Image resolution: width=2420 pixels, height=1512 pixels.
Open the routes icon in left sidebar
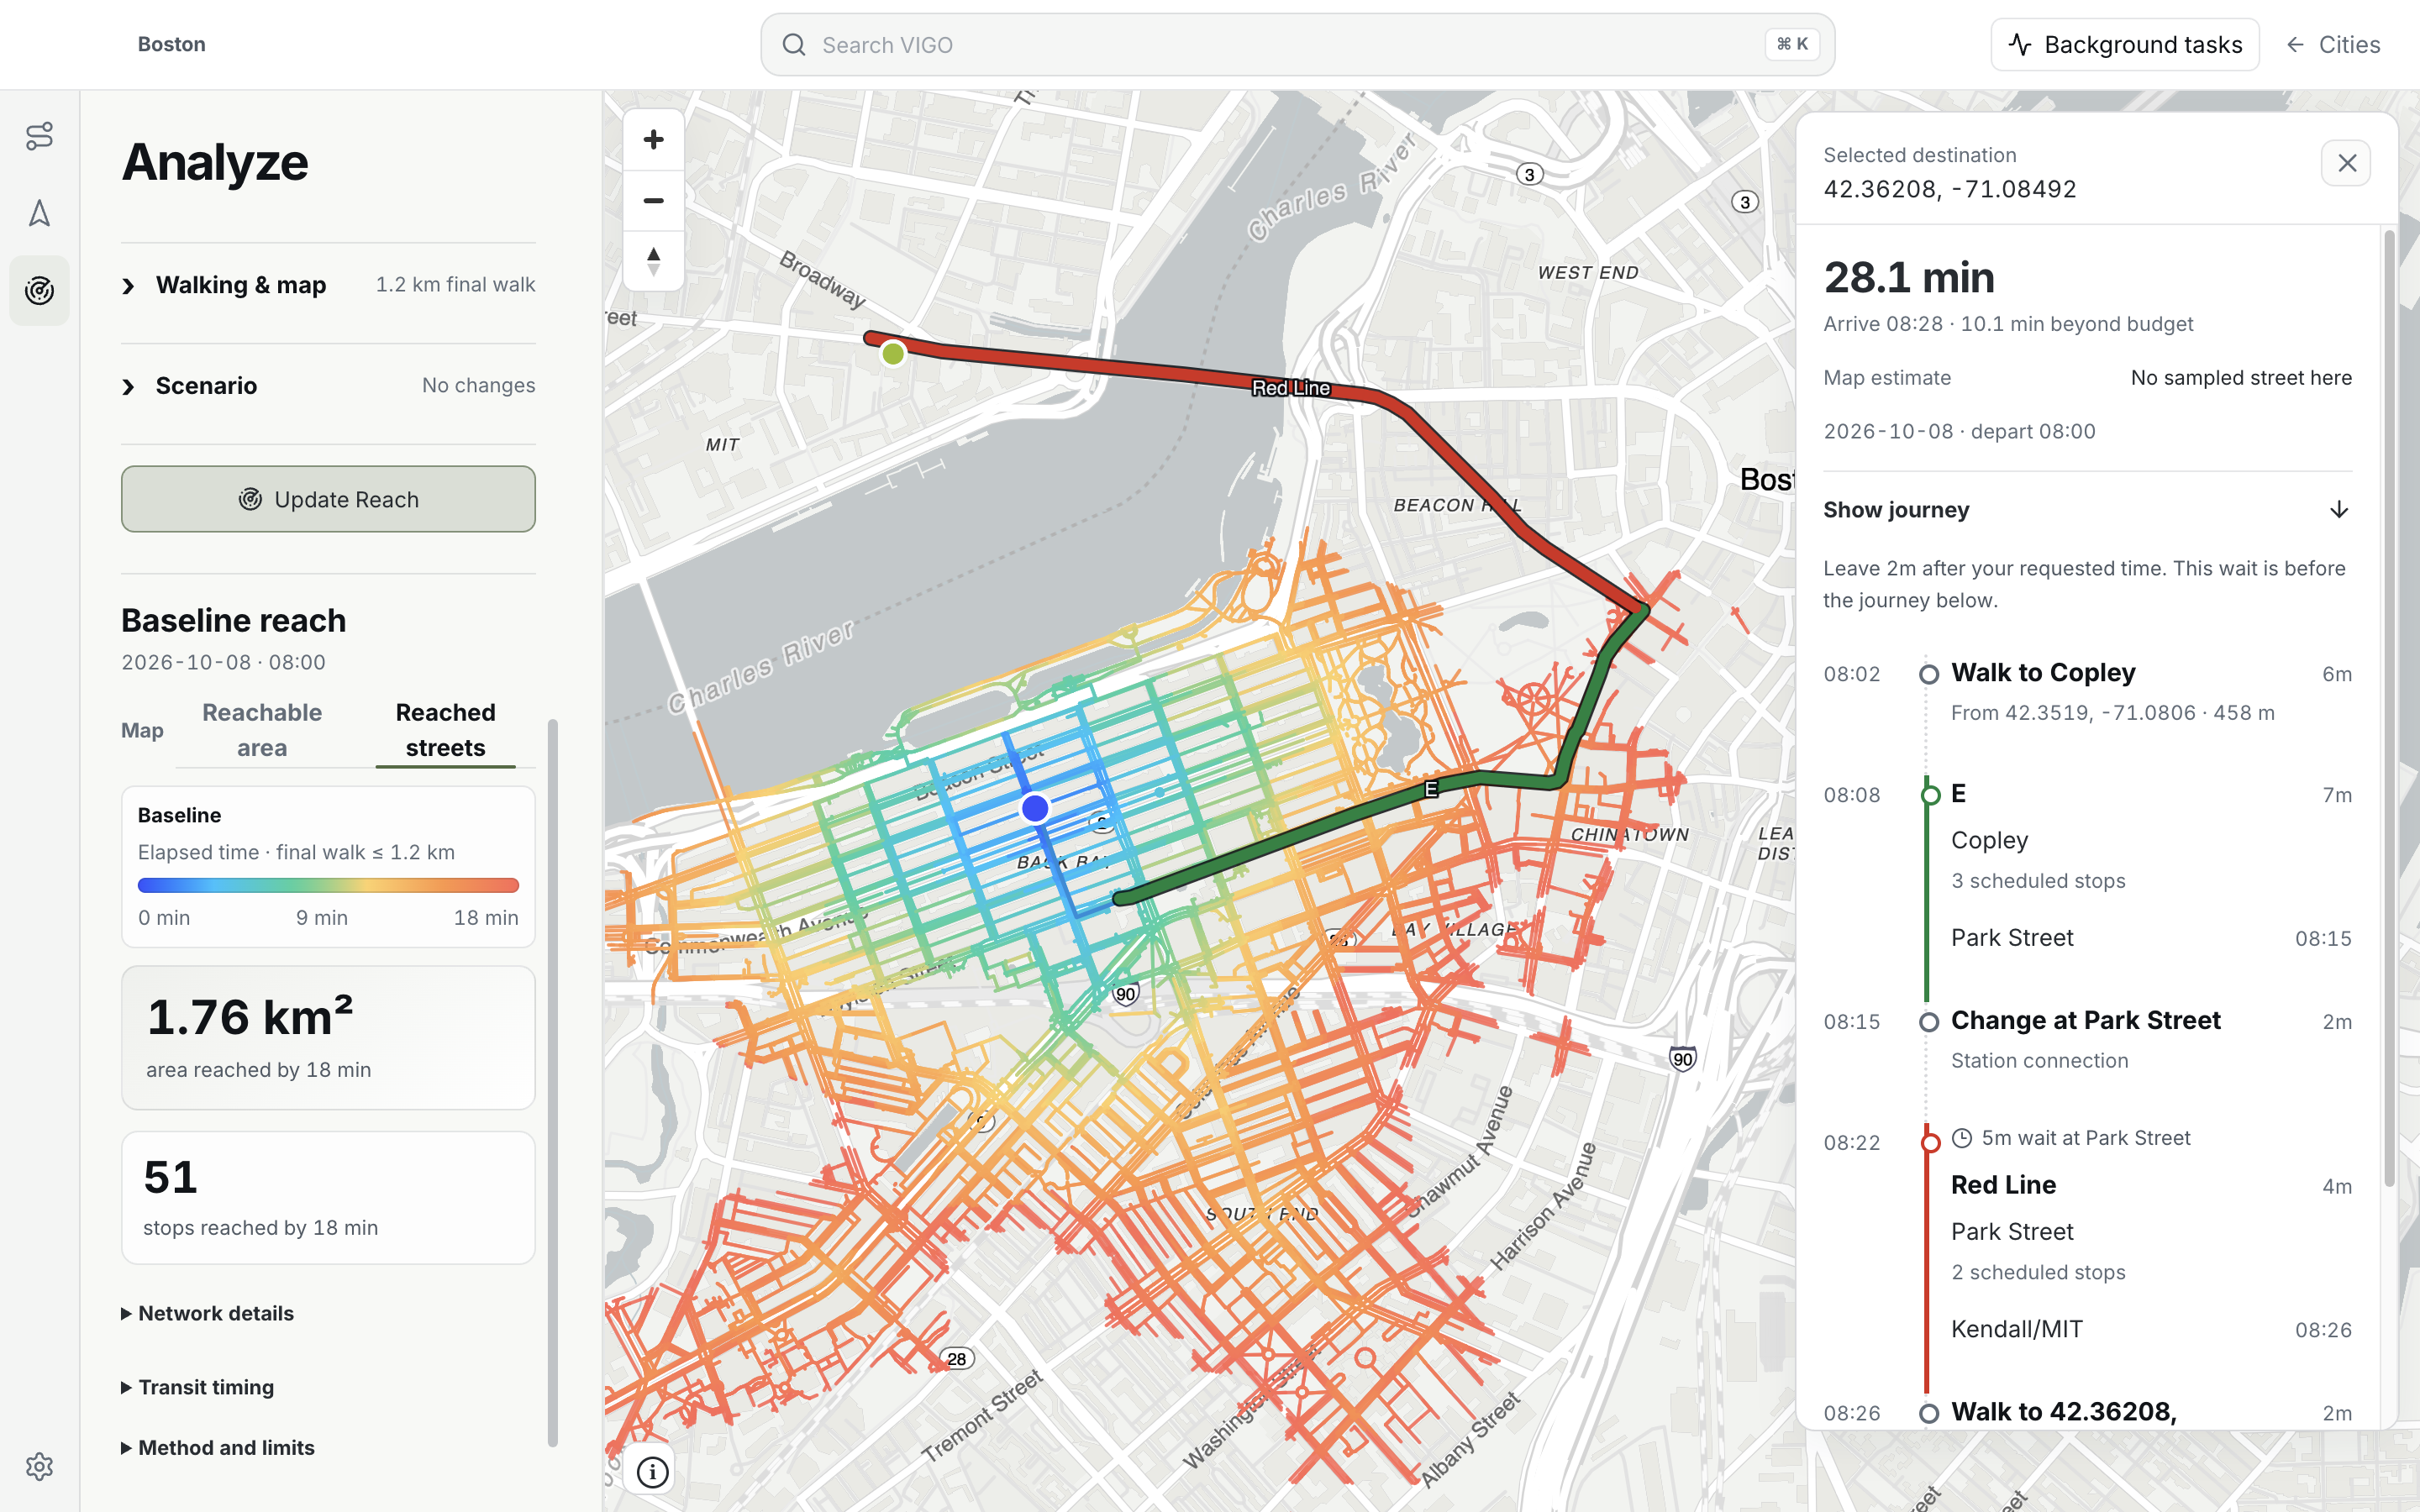point(39,135)
